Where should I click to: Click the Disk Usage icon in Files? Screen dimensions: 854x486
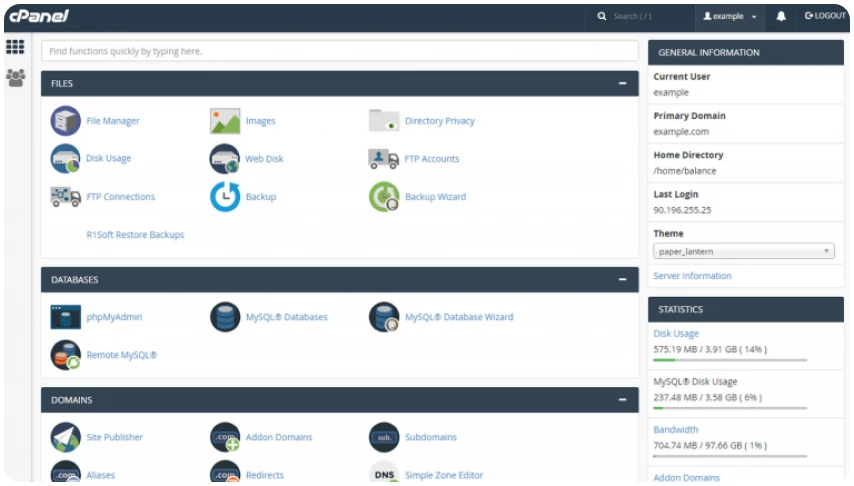66,159
